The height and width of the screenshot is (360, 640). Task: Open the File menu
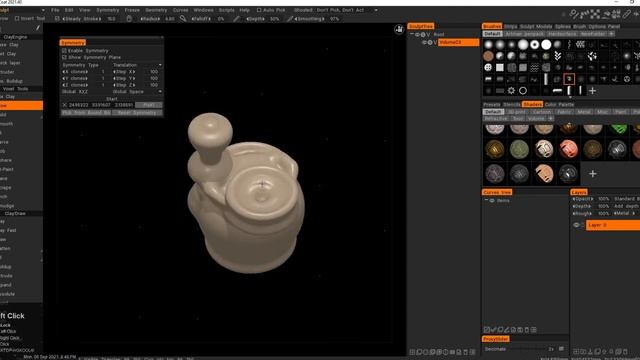click(55, 10)
